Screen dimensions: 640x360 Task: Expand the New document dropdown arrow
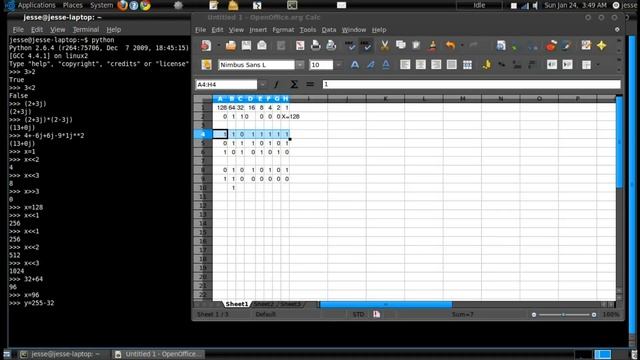[x=218, y=45]
